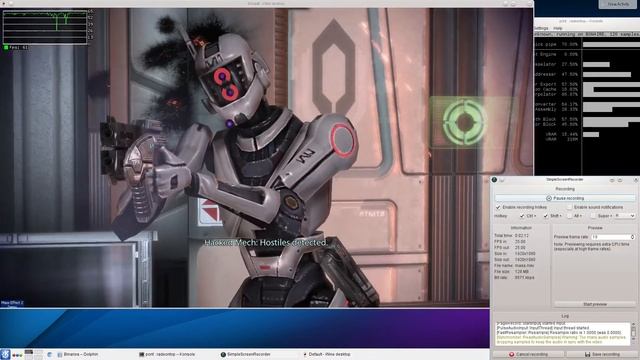Click the green target icon on the door
This screenshot has width=640, height=360.
[x=464, y=122]
